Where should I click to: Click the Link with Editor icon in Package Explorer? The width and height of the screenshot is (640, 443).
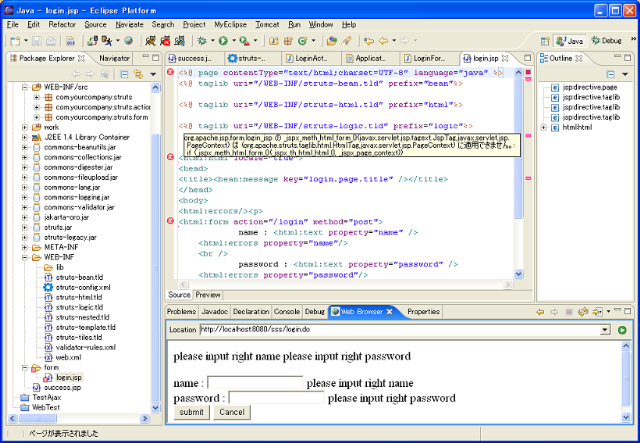[138, 74]
